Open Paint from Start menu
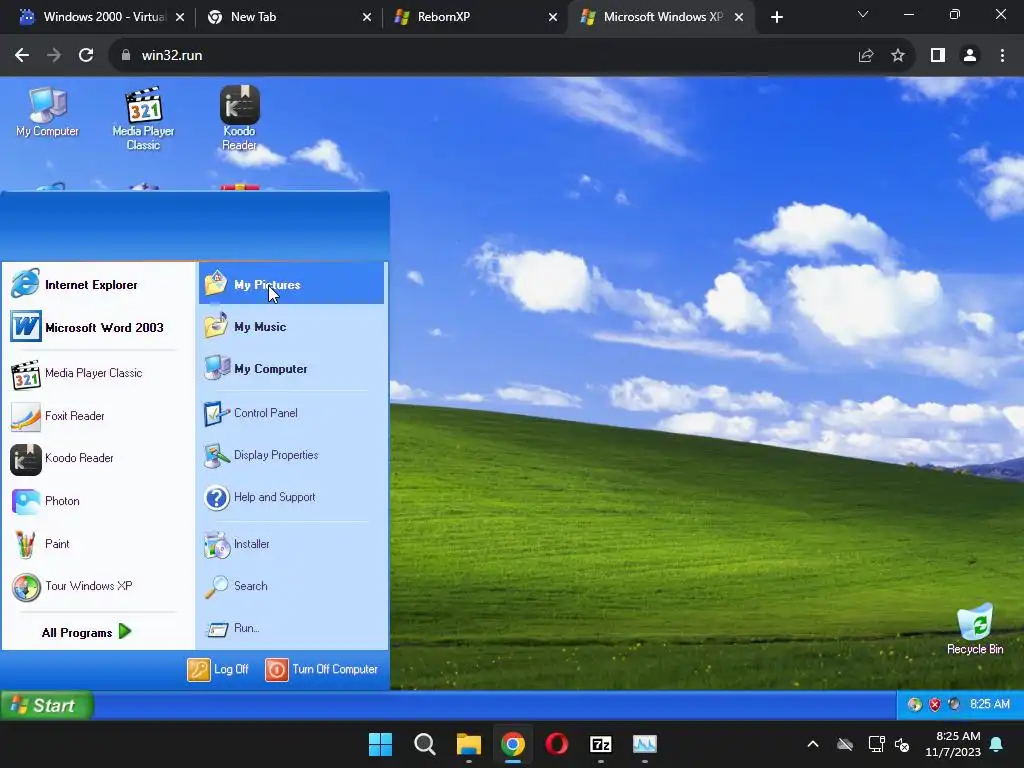This screenshot has width=1024, height=768. (x=99, y=543)
